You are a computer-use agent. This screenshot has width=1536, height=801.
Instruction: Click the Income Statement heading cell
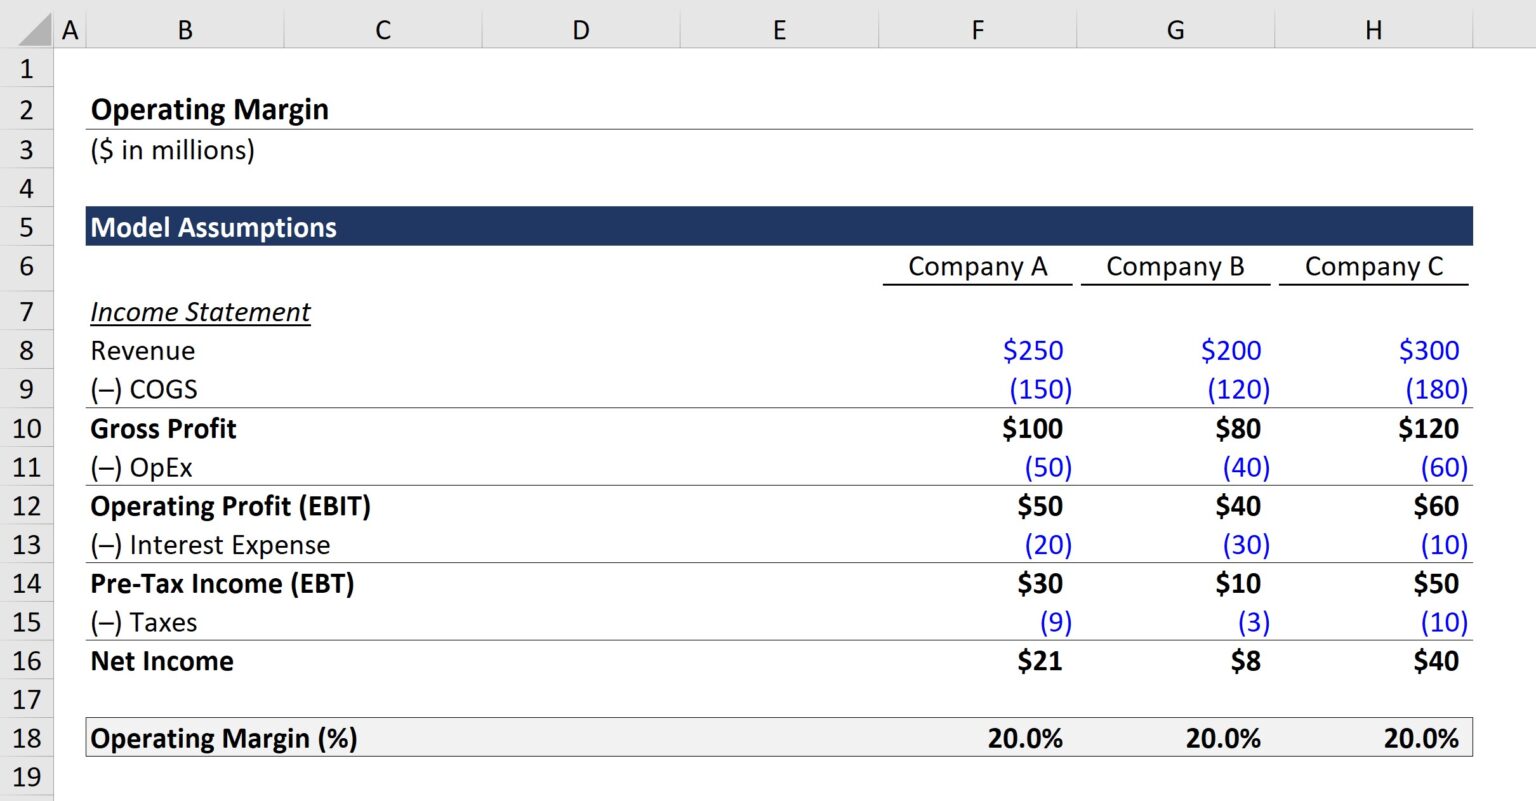(x=200, y=311)
